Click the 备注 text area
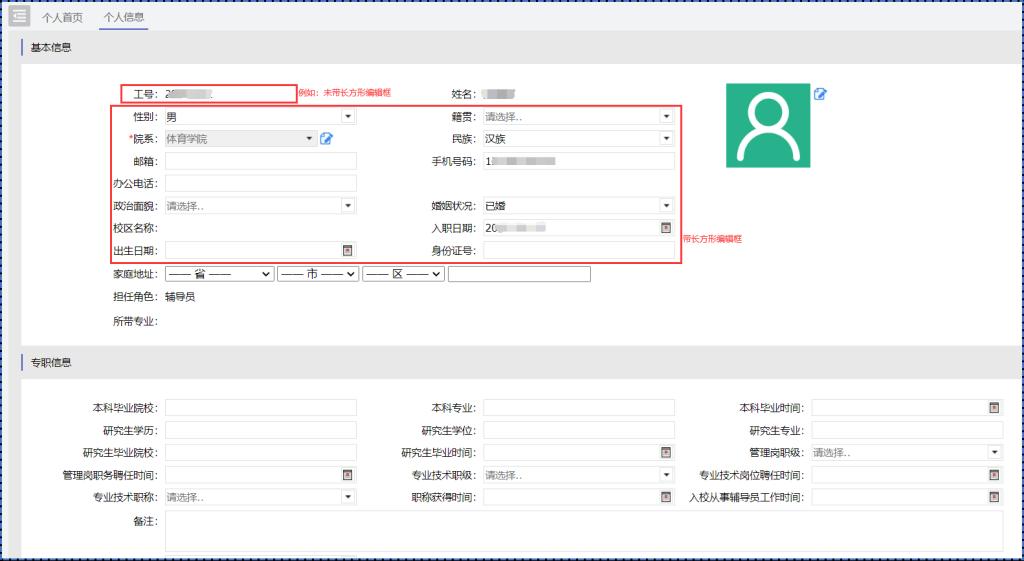The image size is (1024, 561). coord(583,531)
